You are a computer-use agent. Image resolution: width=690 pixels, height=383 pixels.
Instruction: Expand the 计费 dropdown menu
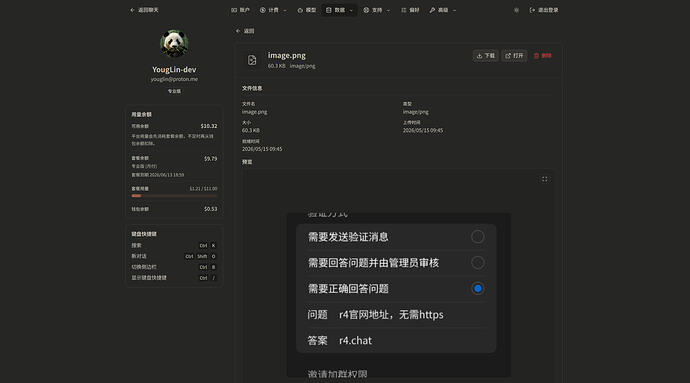click(x=273, y=10)
